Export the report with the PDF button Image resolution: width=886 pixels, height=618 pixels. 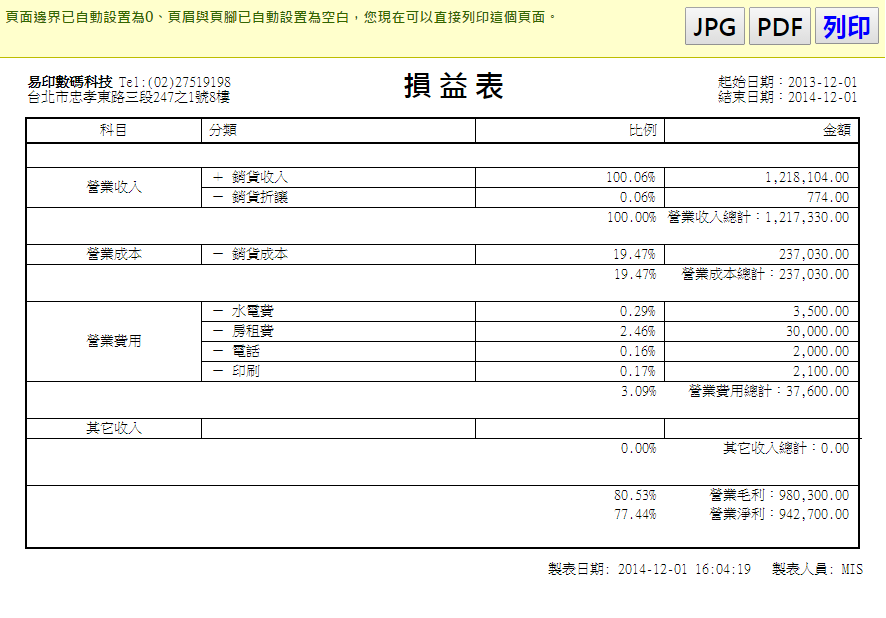[780, 28]
